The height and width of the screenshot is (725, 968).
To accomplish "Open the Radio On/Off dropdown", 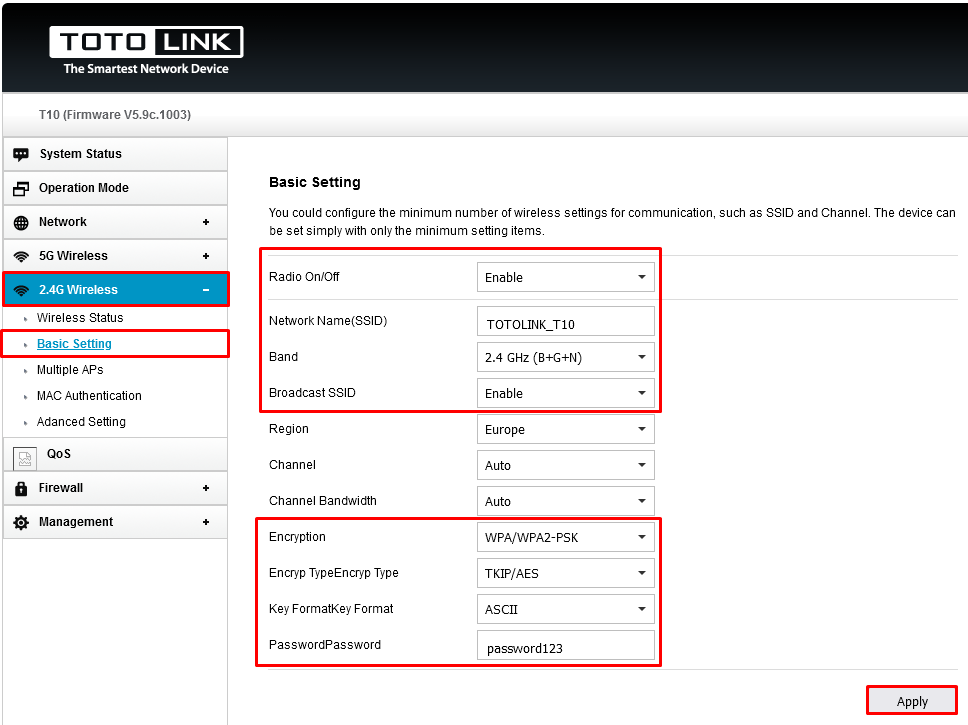I will tap(565, 277).
